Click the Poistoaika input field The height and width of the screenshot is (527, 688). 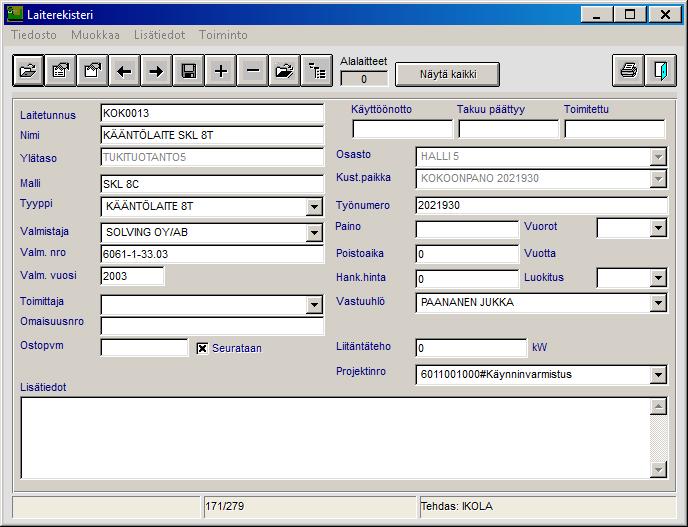pos(467,254)
